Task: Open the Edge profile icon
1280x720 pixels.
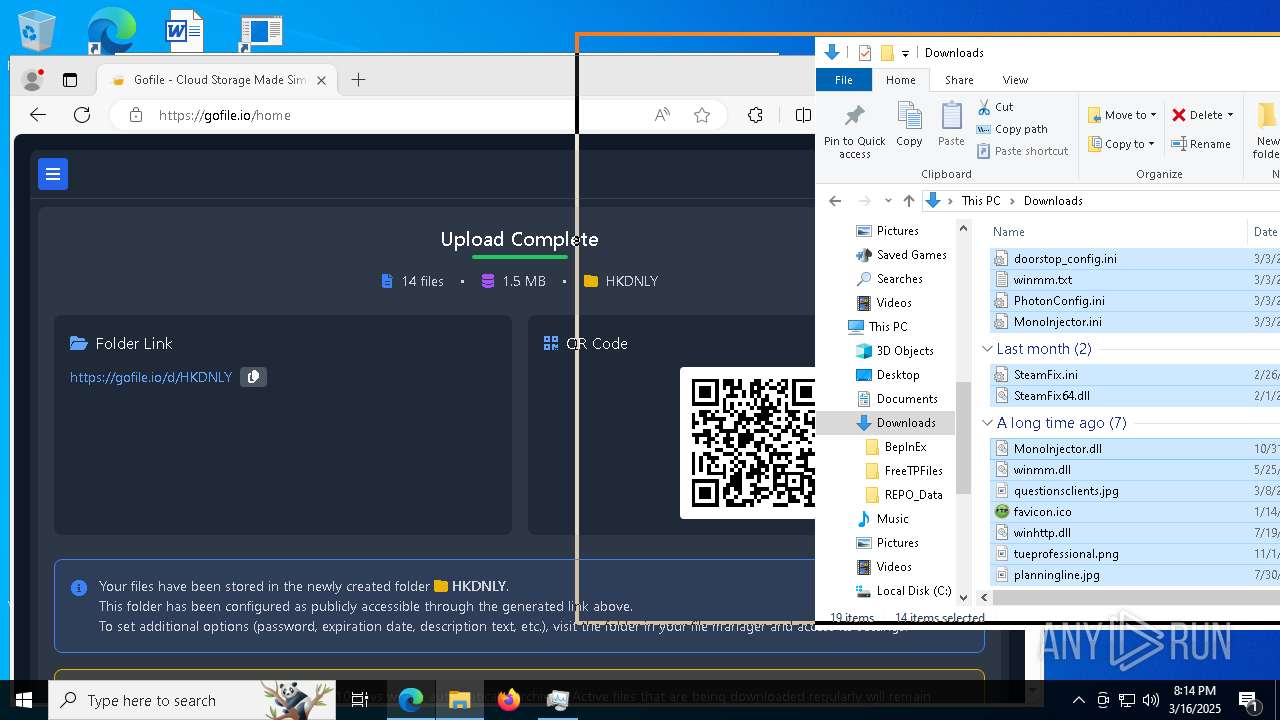Action: (32, 80)
